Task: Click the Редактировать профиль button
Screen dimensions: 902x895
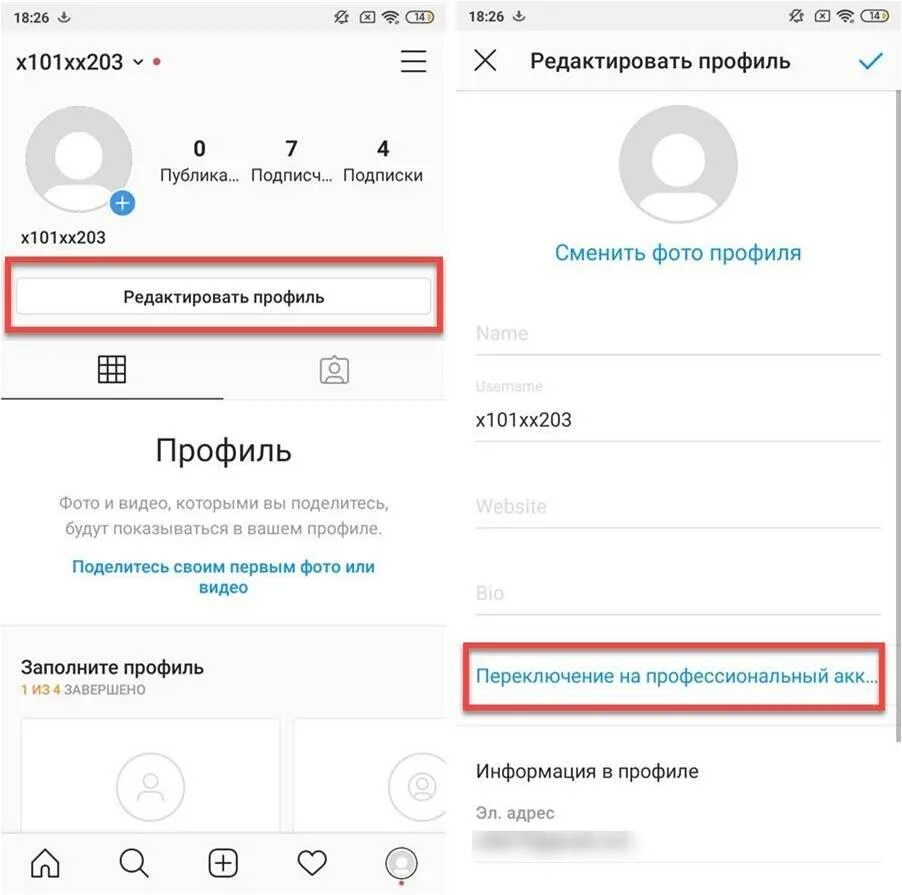Action: pos(223,297)
